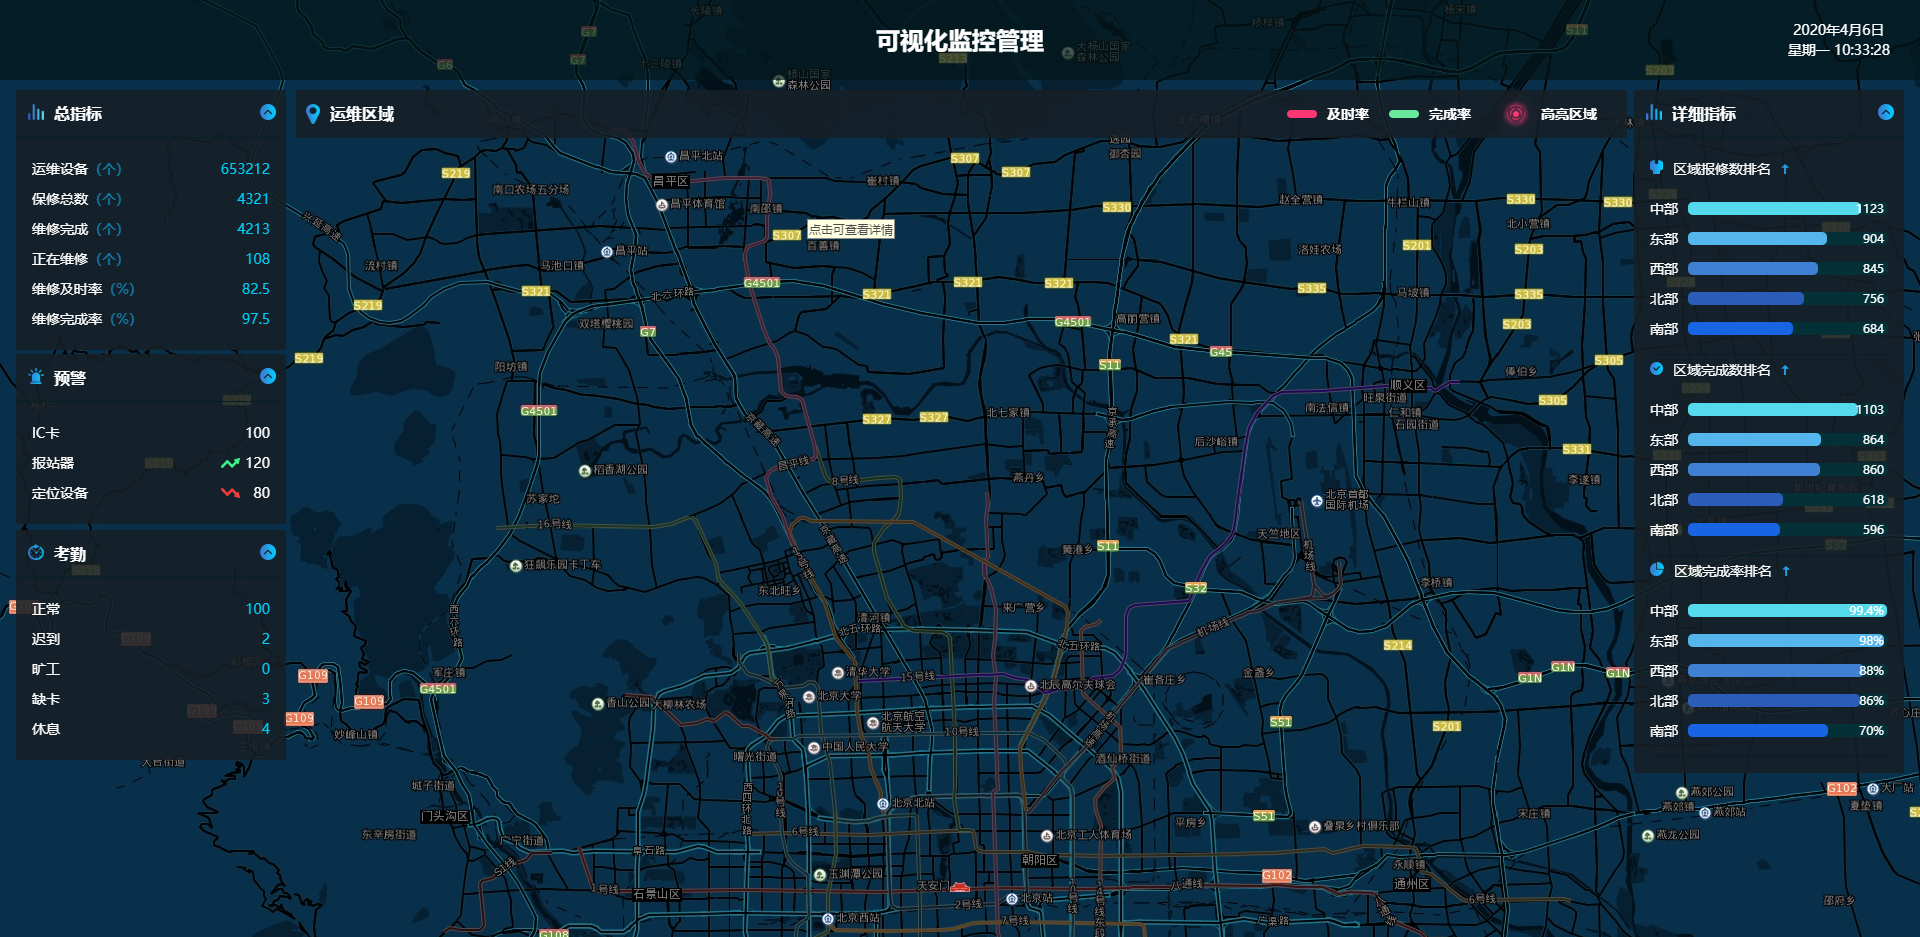Click the 玉渊潭公园 map marker
The height and width of the screenshot is (937, 1920).
tap(820, 875)
